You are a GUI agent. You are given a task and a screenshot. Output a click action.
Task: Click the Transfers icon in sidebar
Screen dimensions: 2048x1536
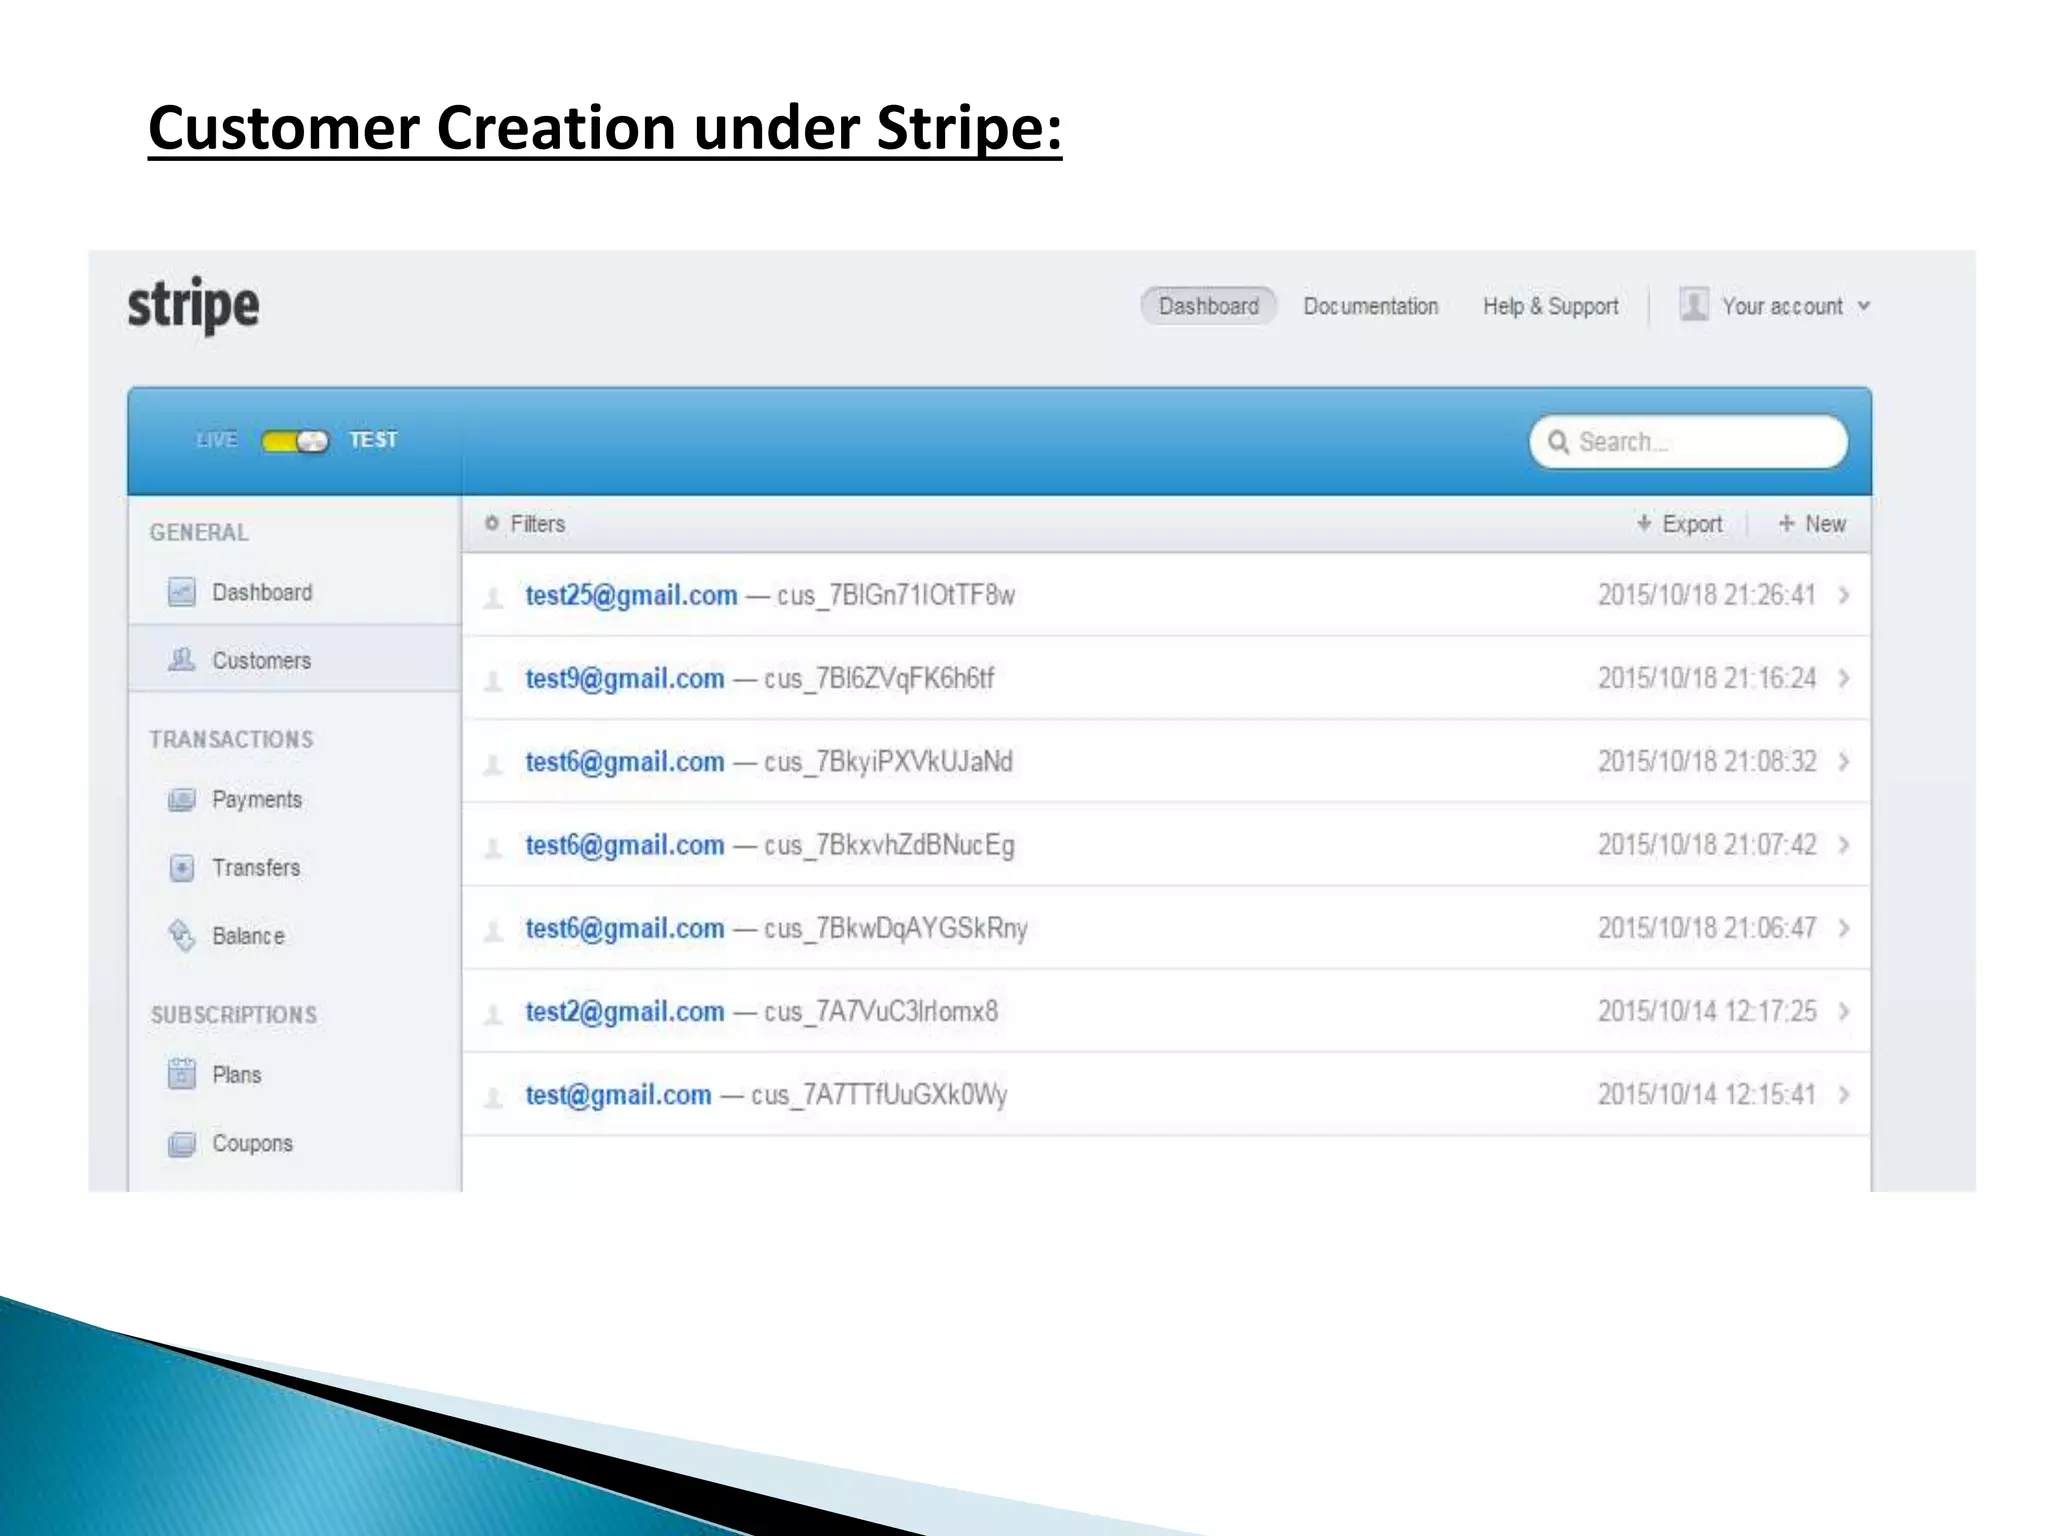pyautogui.click(x=181, y=868)
